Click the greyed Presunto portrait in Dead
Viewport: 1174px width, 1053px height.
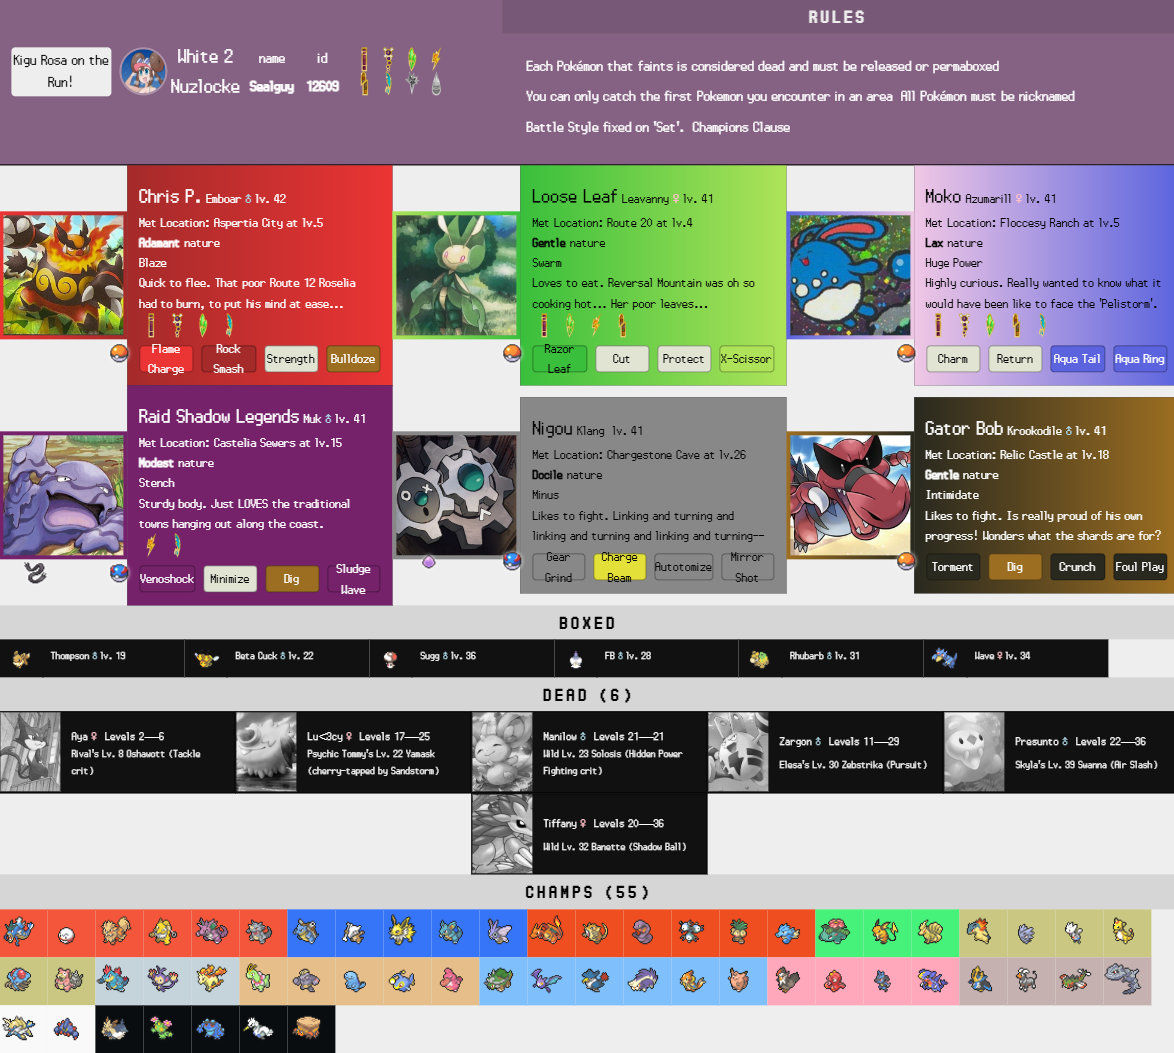974,752
